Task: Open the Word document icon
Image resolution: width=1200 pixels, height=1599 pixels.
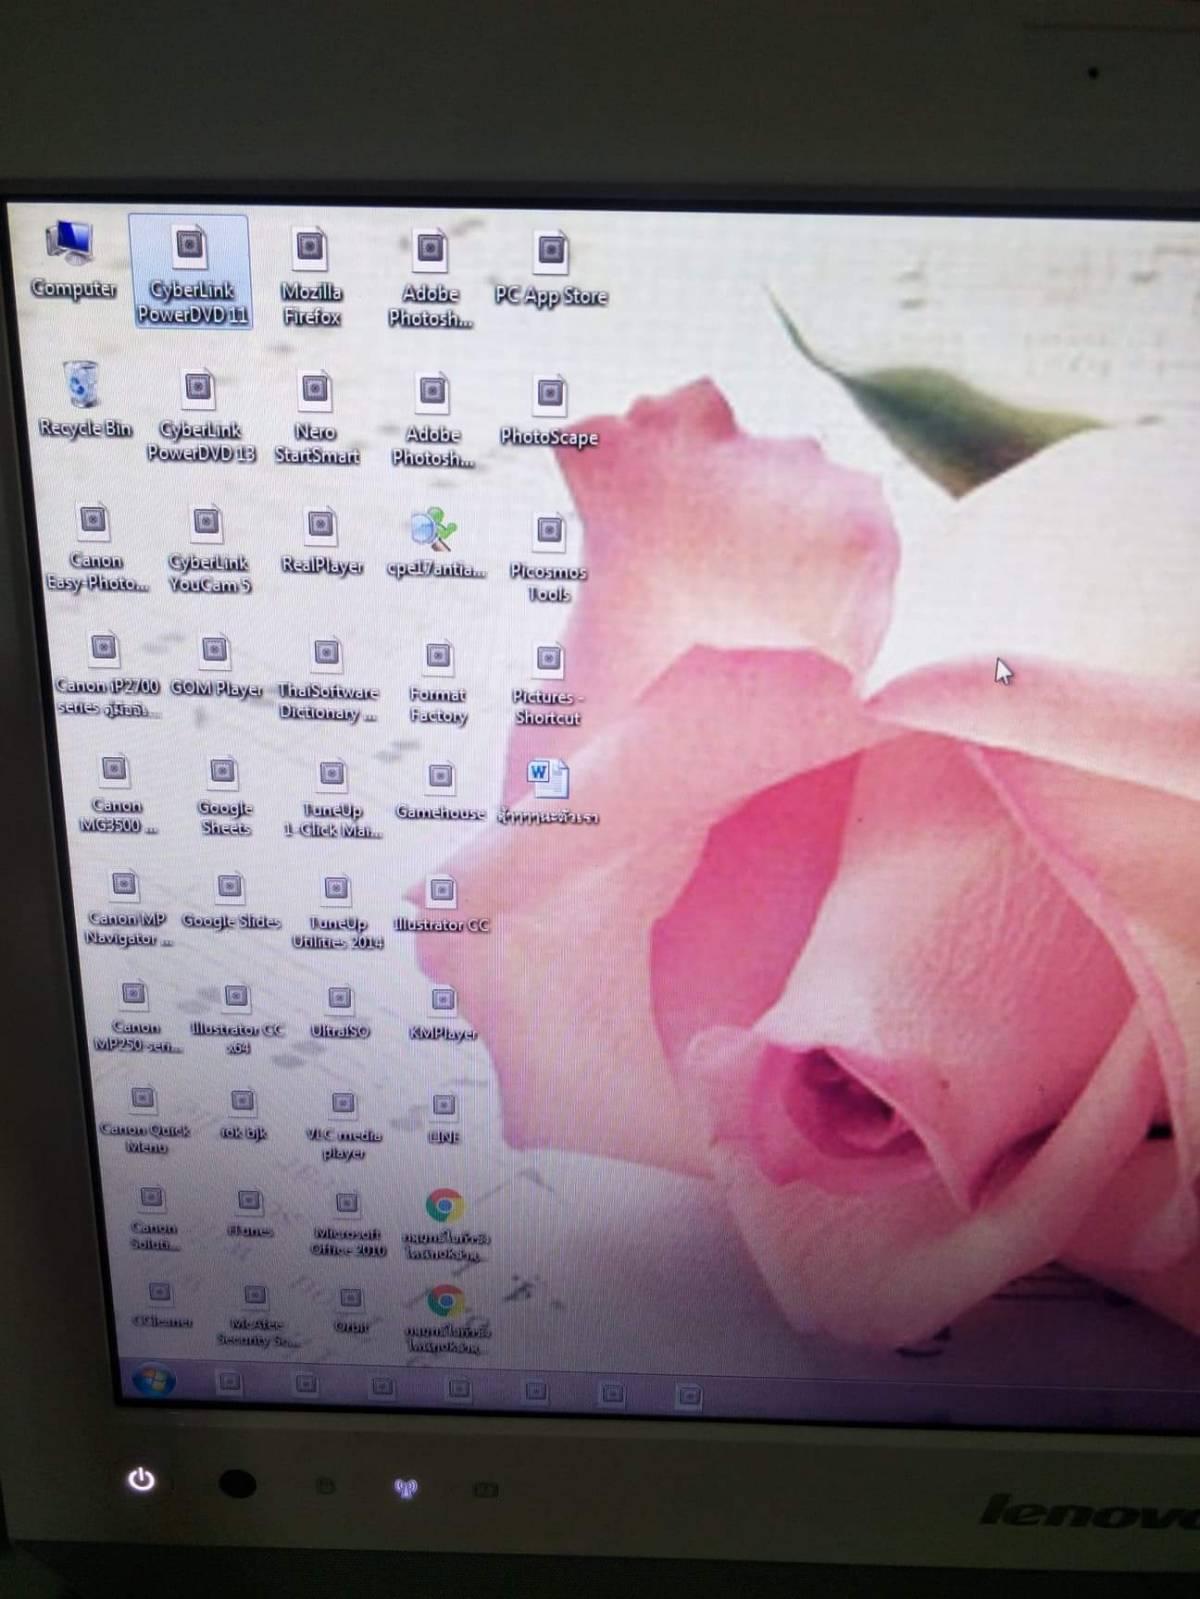Action: click(548, 792)
